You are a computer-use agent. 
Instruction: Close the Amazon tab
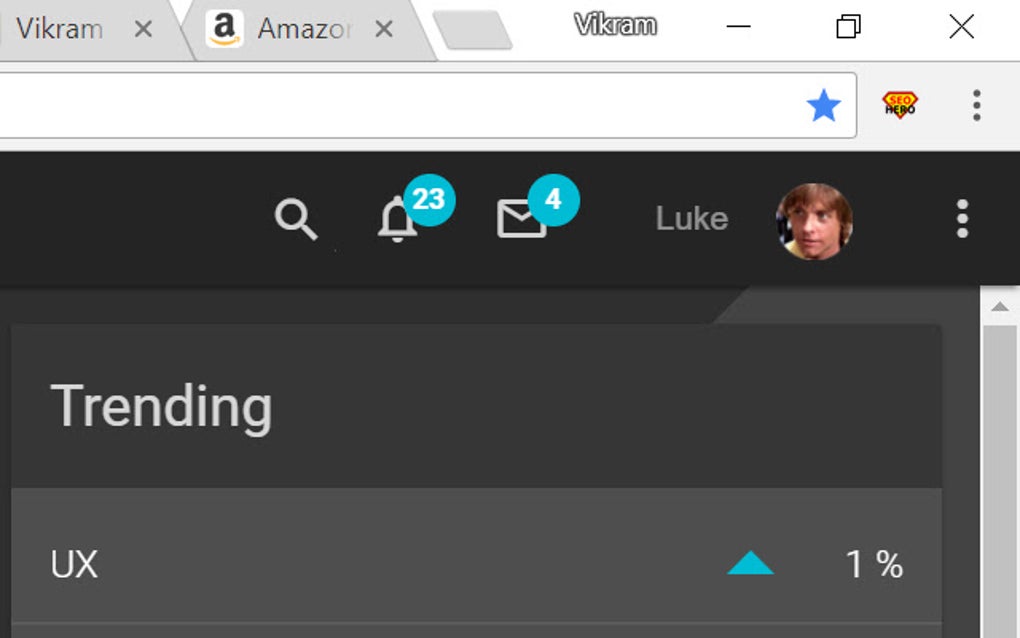(384, 28)
